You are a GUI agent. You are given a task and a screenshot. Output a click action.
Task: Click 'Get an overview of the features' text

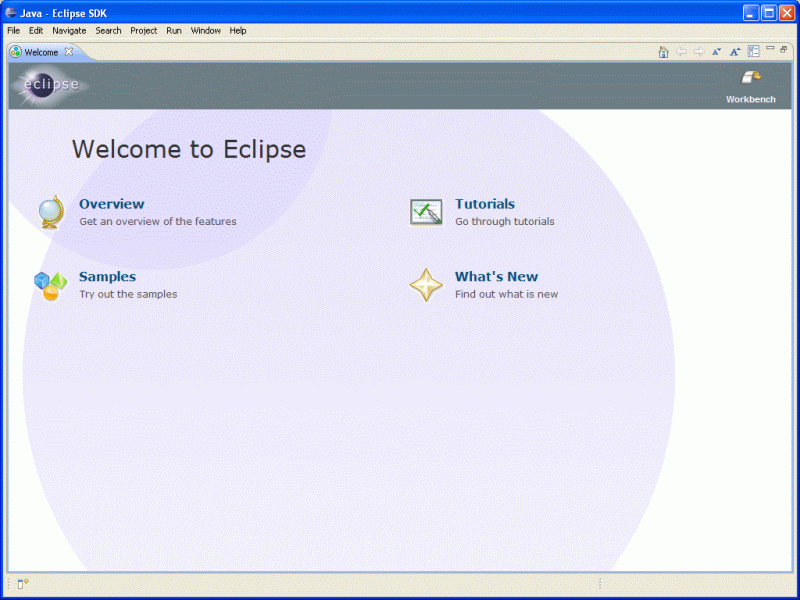[158, 221]
